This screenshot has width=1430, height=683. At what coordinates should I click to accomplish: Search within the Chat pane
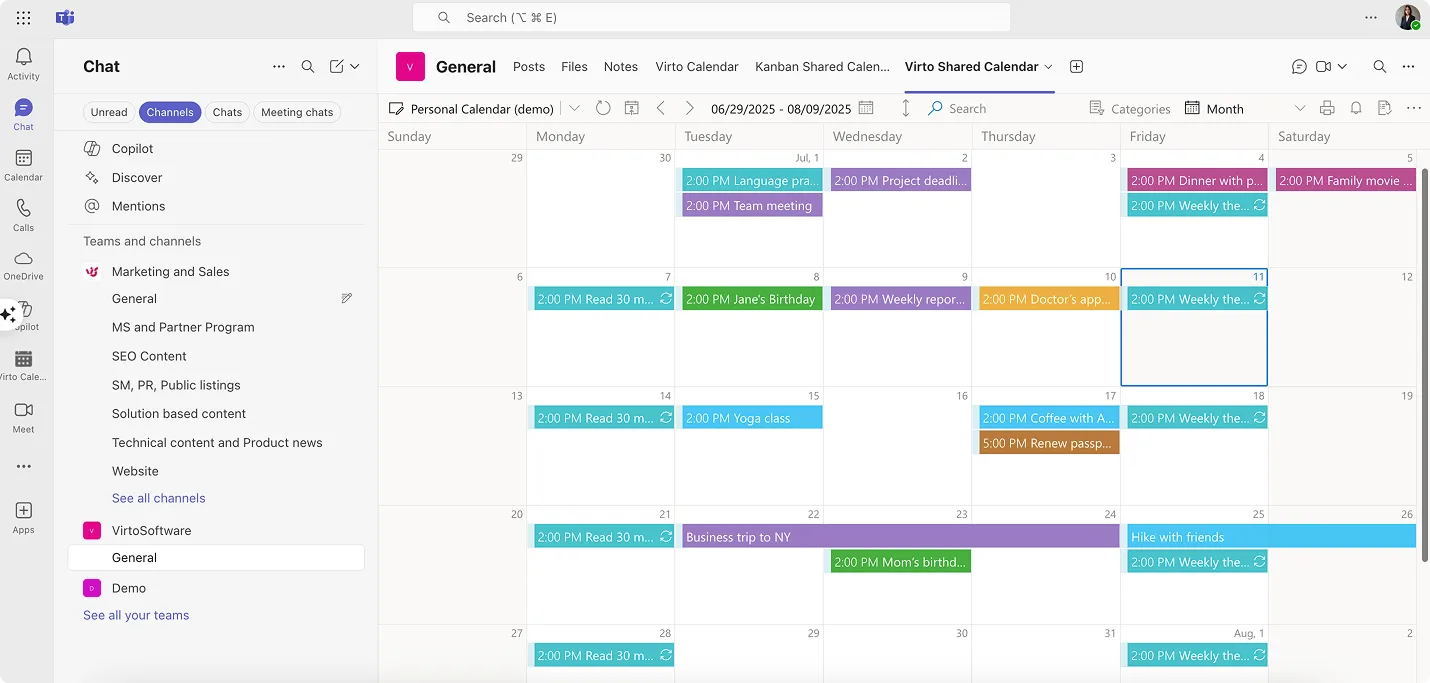point(308,67)
